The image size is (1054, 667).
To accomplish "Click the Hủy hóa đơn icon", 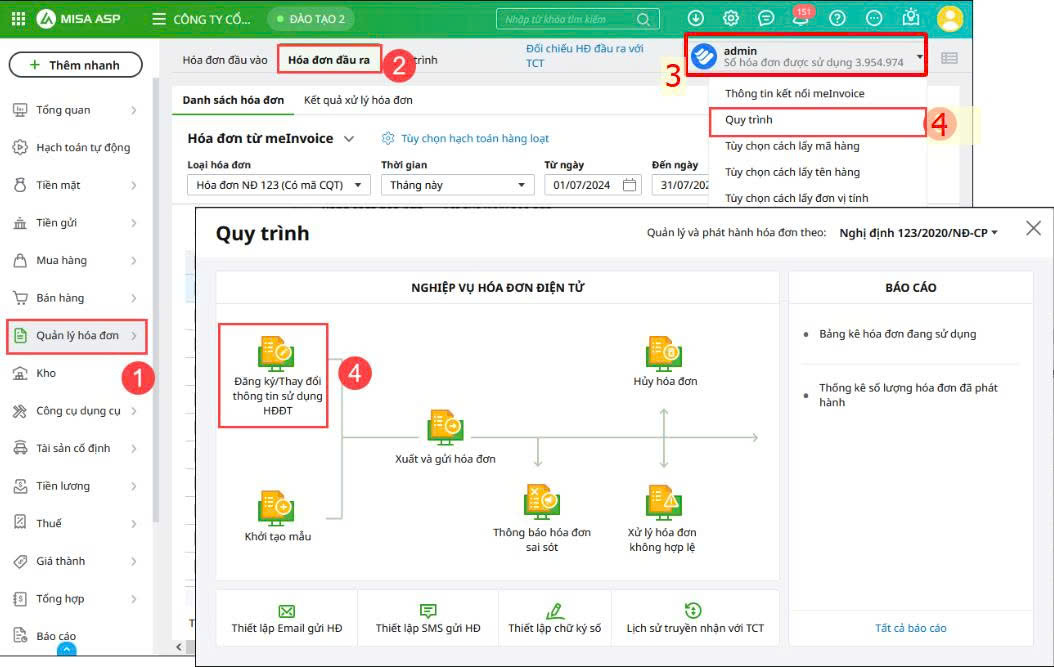I will pos(665,353).
